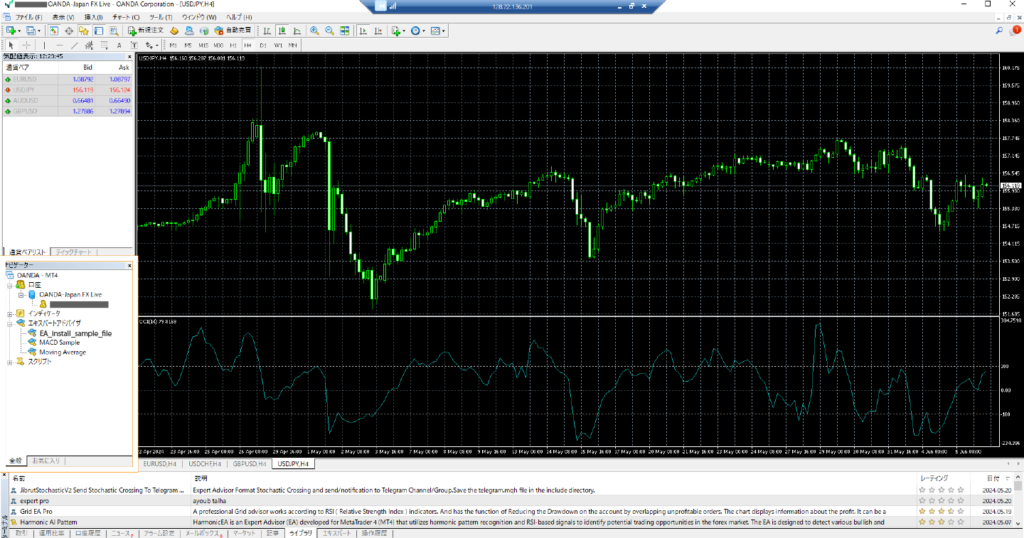Select the cursor arrow tool
Viewport: 1024px width, 538px height.
tap(10, 45)
